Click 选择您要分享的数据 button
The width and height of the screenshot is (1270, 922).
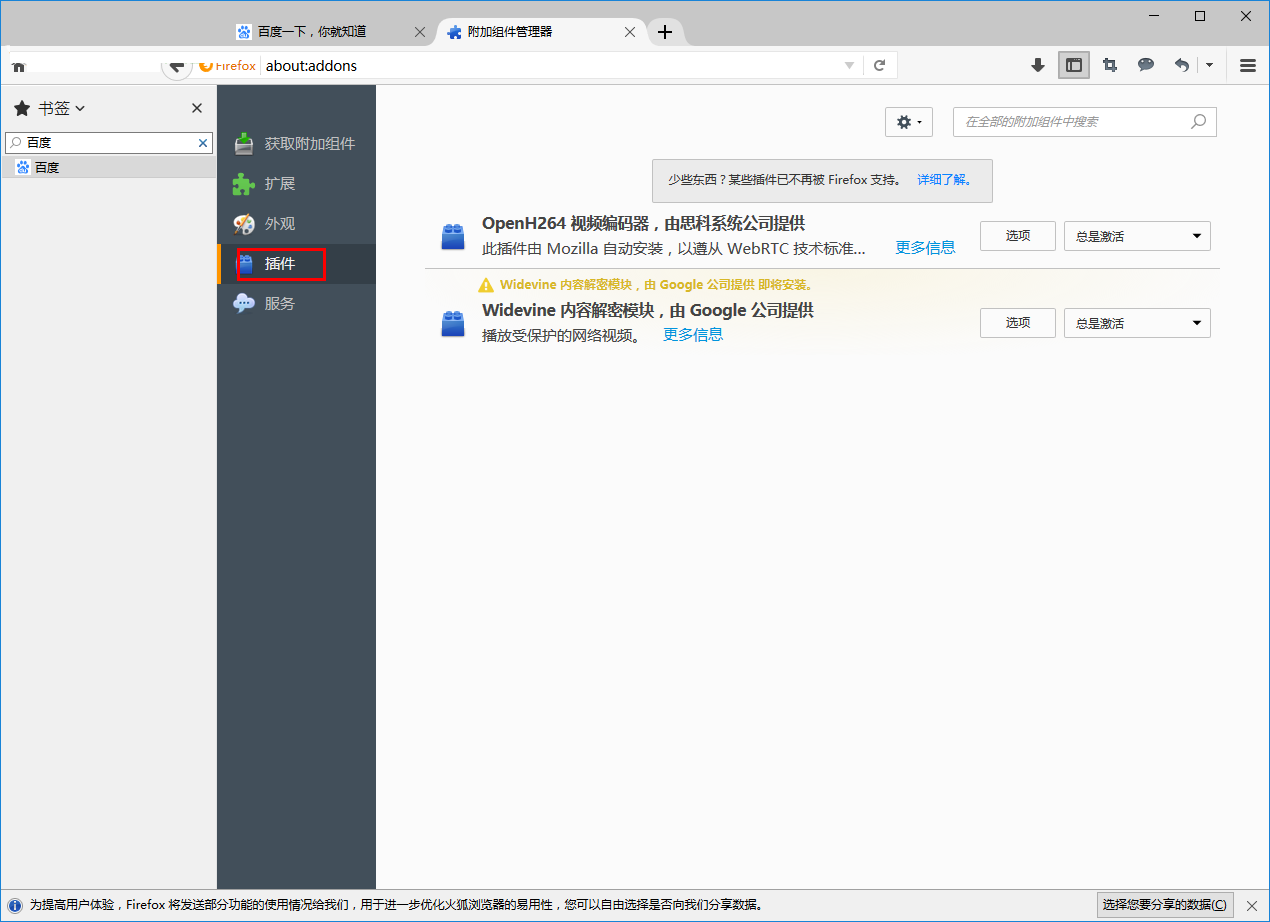tap(1165, 905)
